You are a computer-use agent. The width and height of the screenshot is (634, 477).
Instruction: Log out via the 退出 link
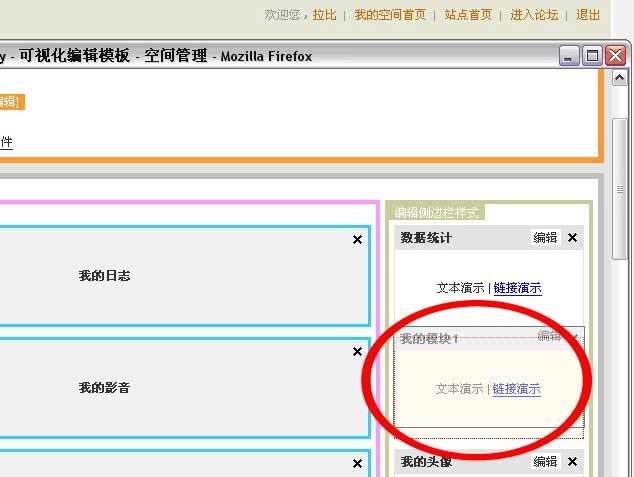(x=588, y=15)
